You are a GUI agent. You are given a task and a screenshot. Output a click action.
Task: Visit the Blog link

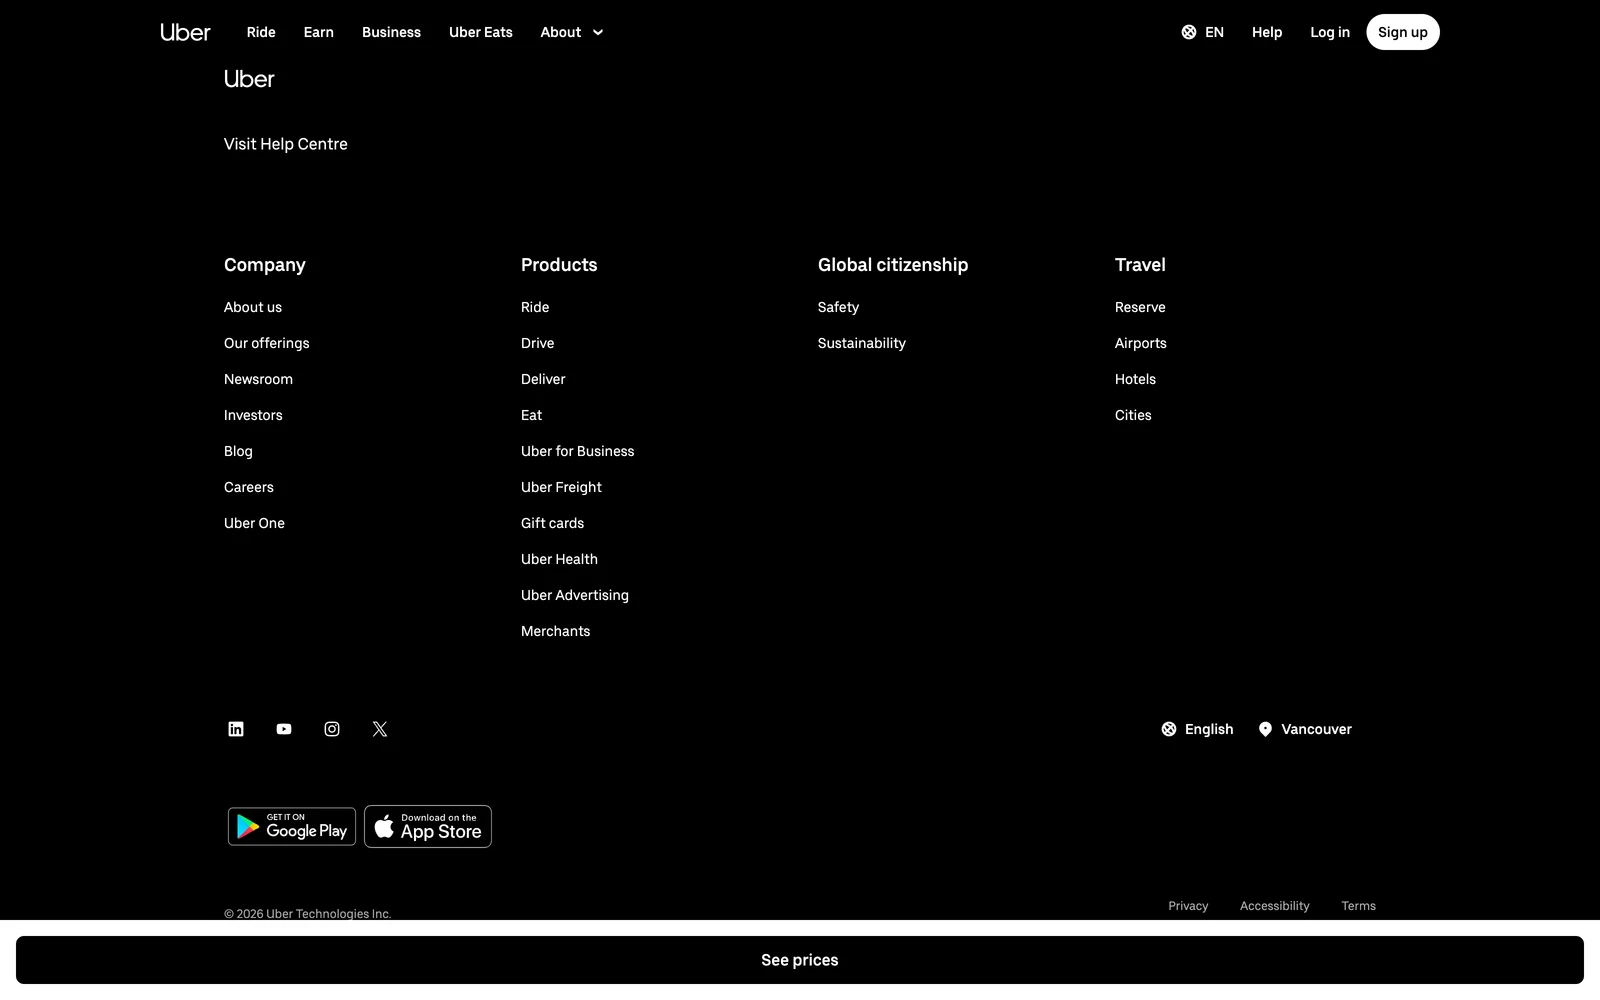[238, 451]
